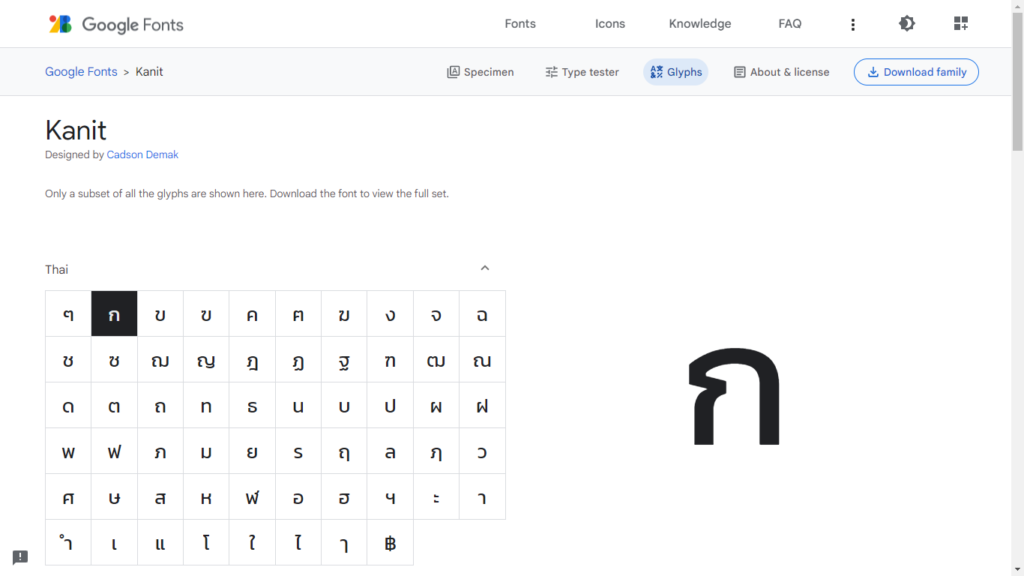The width and height of the screenshot is (1024, 576).
Task: Go to Google Fonts breadcrumb link
Action: coord(81,72)
